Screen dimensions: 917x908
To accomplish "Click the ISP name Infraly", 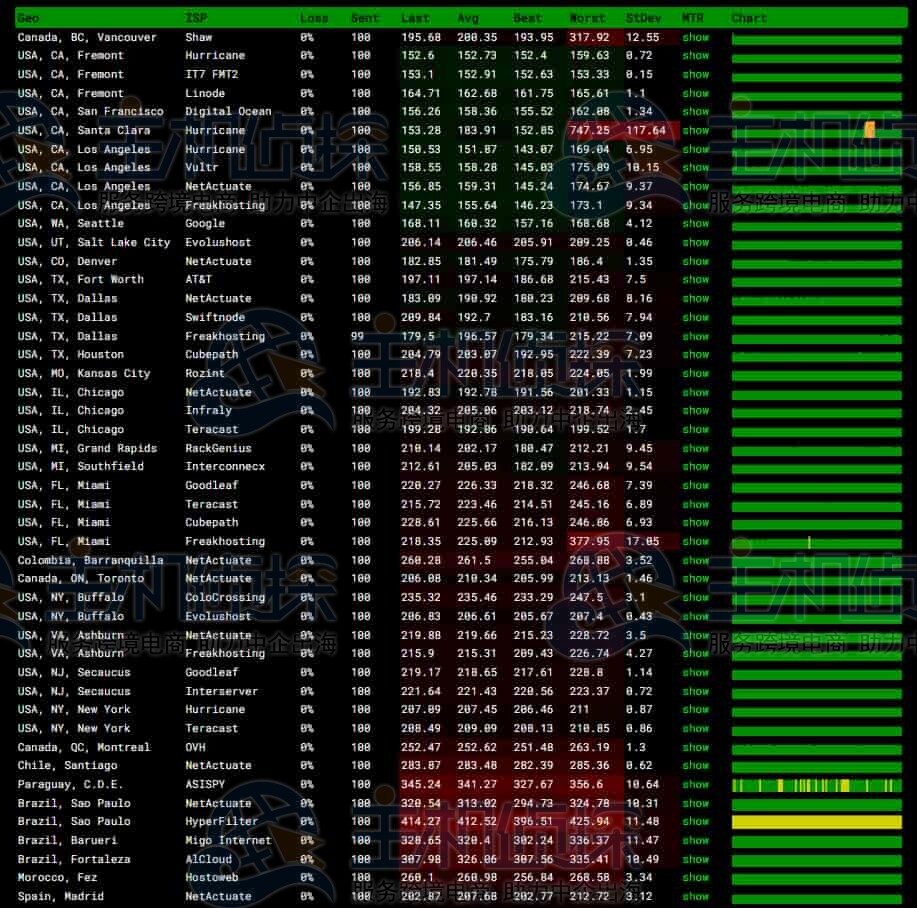I will click(x=208, y=410).
